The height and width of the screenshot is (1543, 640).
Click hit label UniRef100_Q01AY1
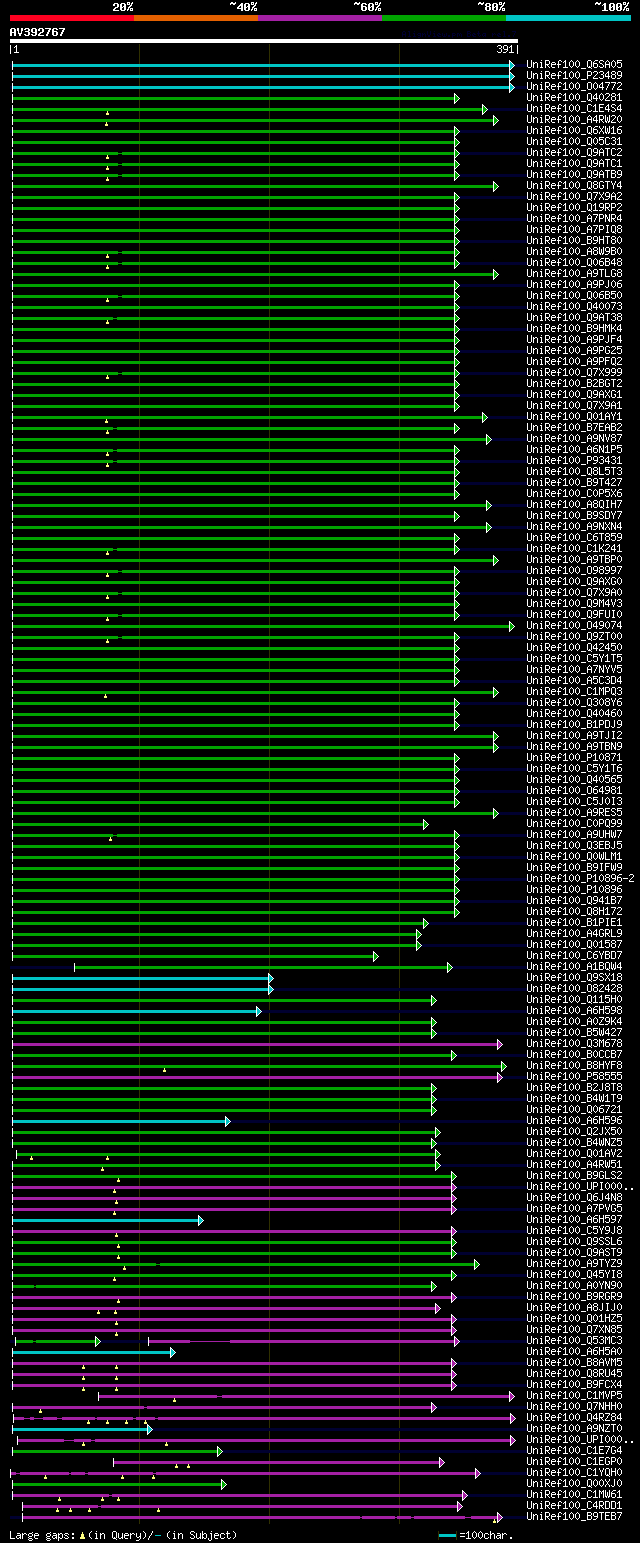point(574,416)
